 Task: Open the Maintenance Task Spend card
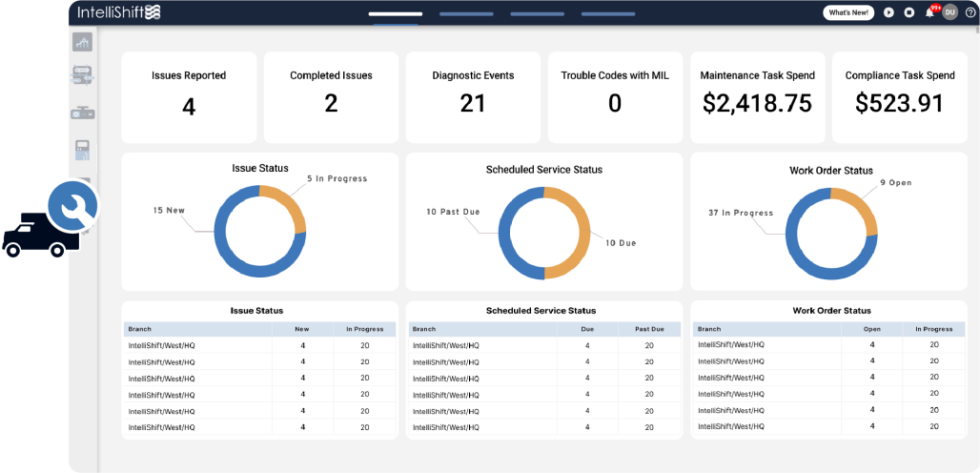point(757,97)
